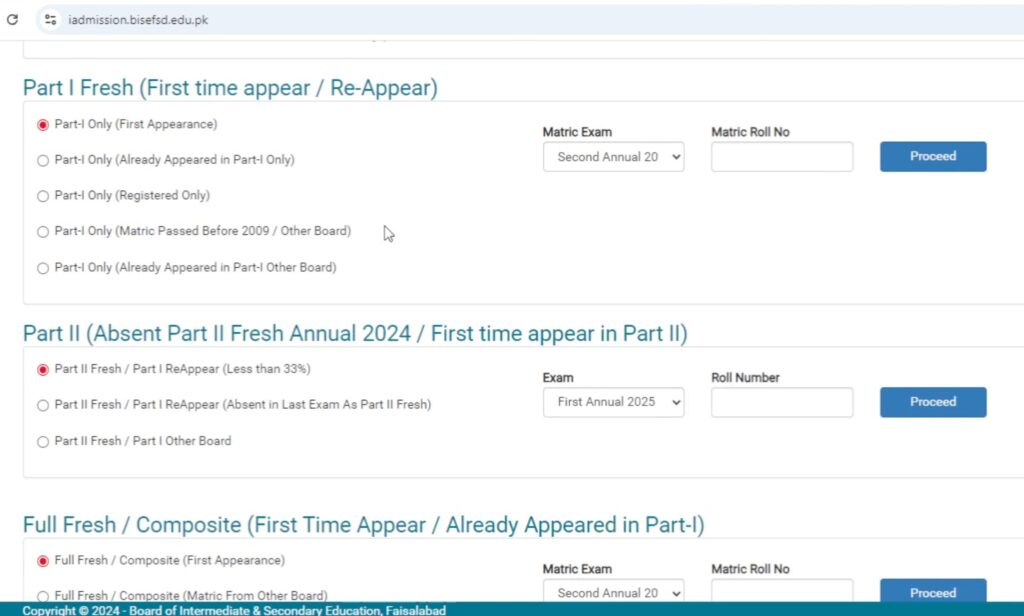Open Exam dropdown showing First Annual 2025
Screen dimensions: 1024x616
[613, 402]
